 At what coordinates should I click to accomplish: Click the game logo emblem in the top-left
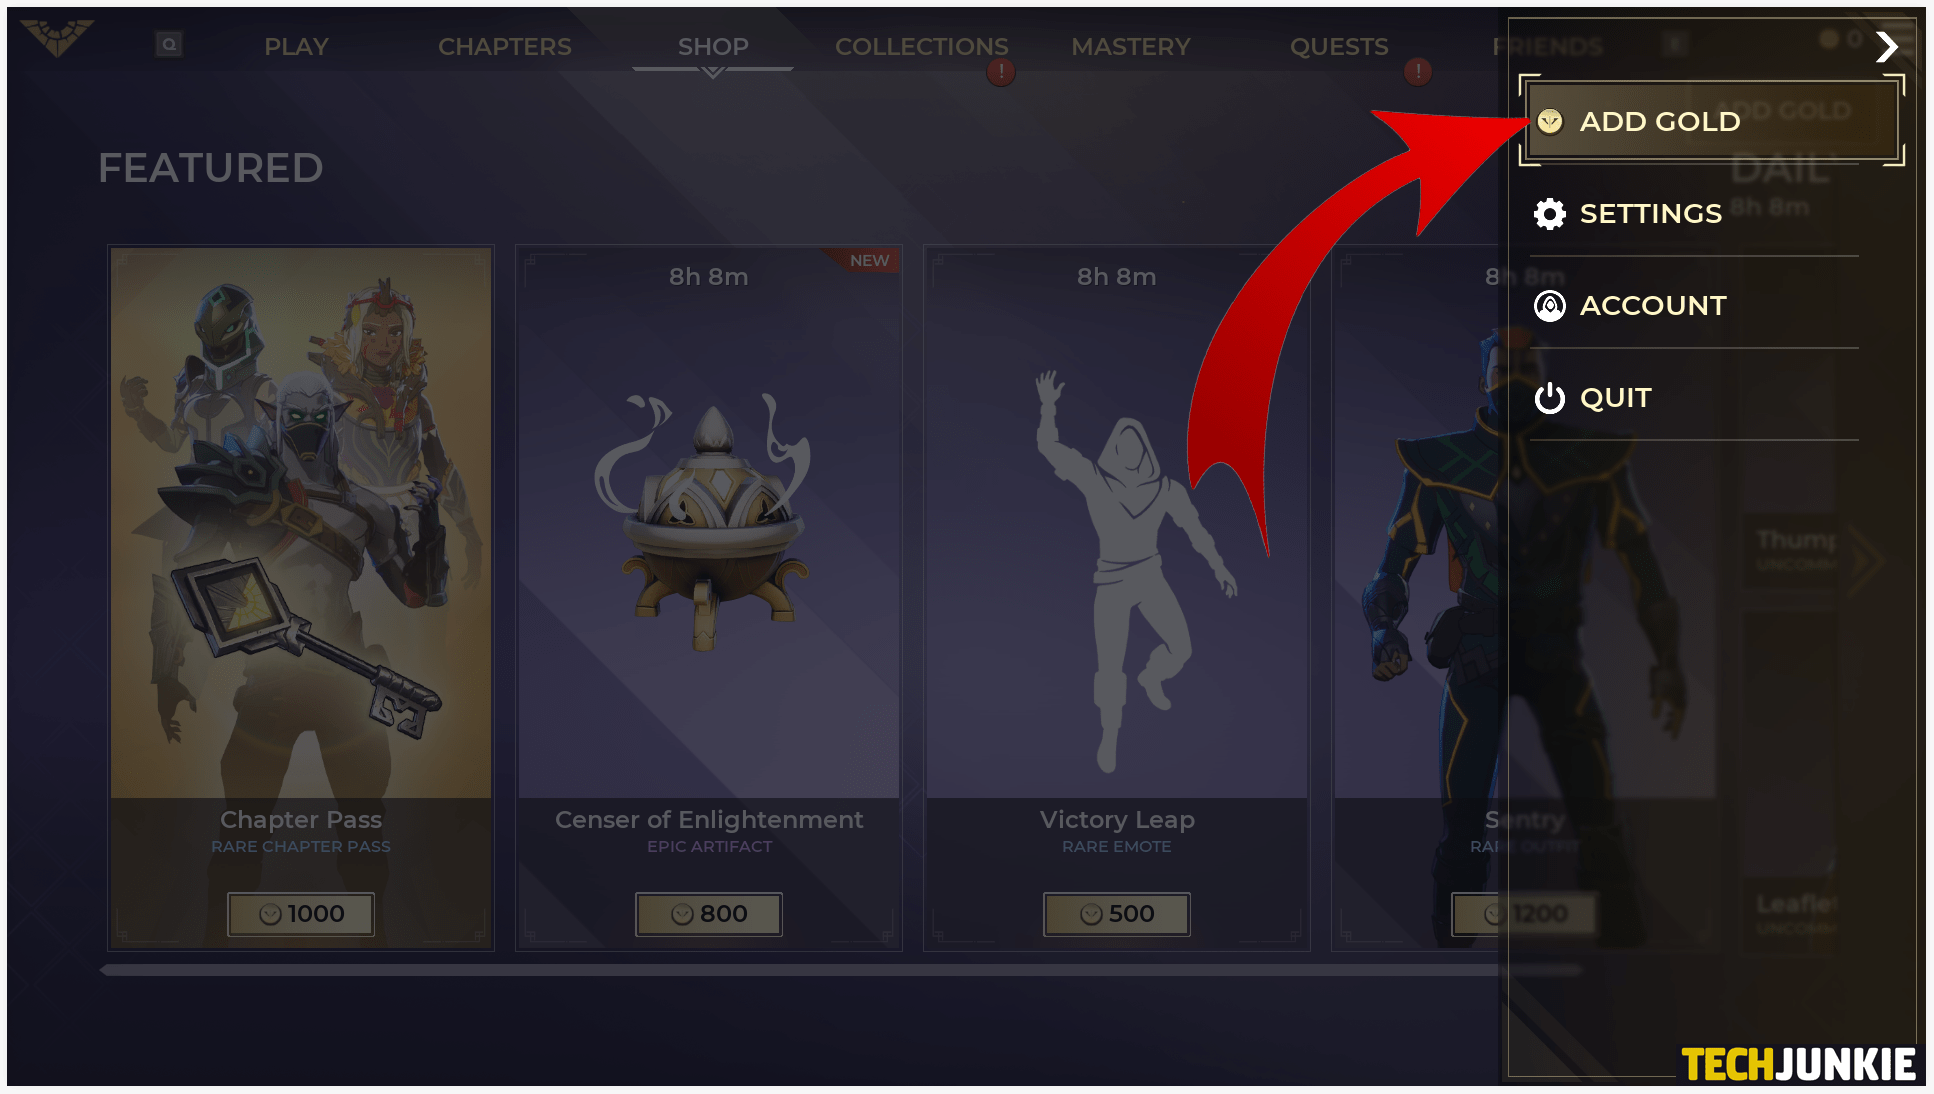click(57, 39)
